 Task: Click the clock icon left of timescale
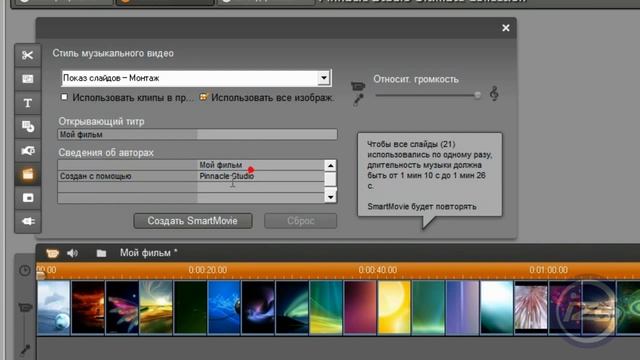click(25, 270)
